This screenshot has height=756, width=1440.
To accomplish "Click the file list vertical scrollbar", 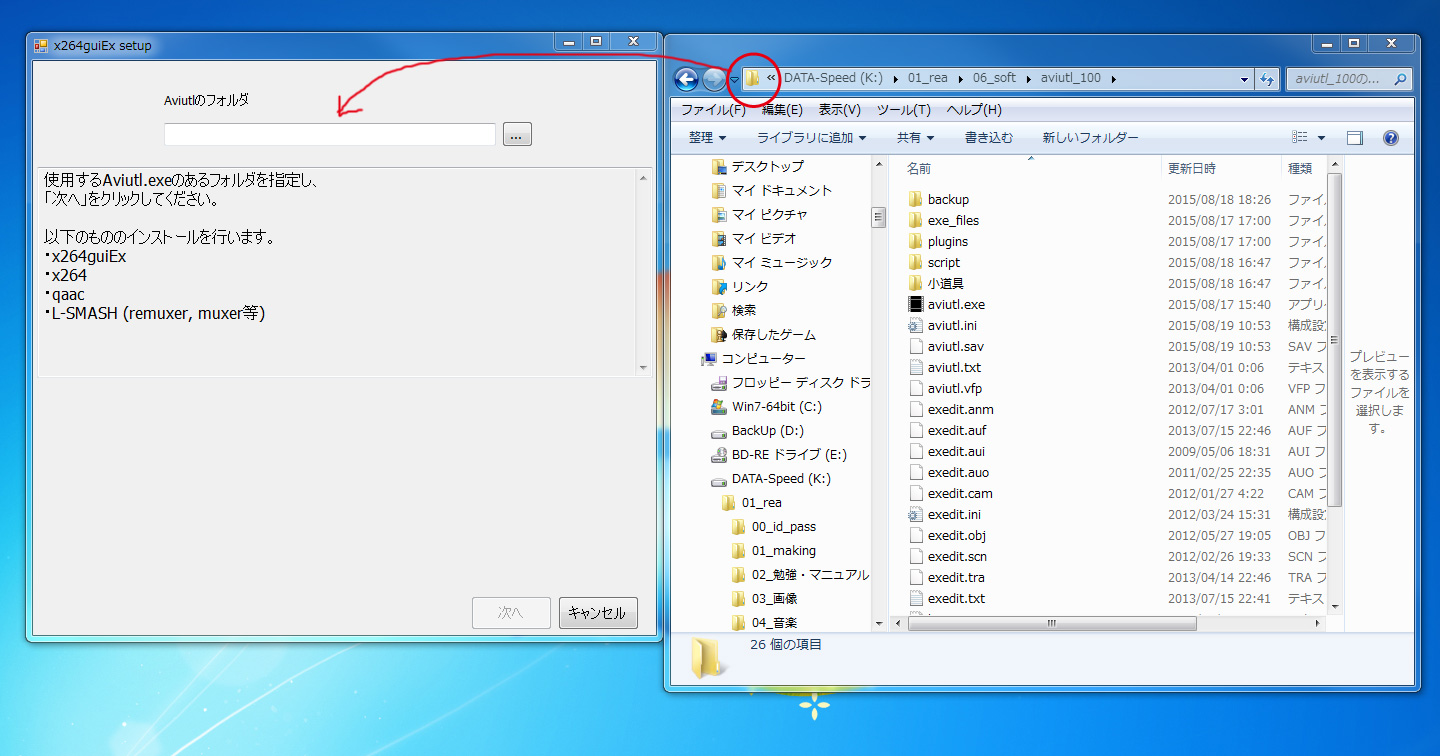I will point(1334,340).
